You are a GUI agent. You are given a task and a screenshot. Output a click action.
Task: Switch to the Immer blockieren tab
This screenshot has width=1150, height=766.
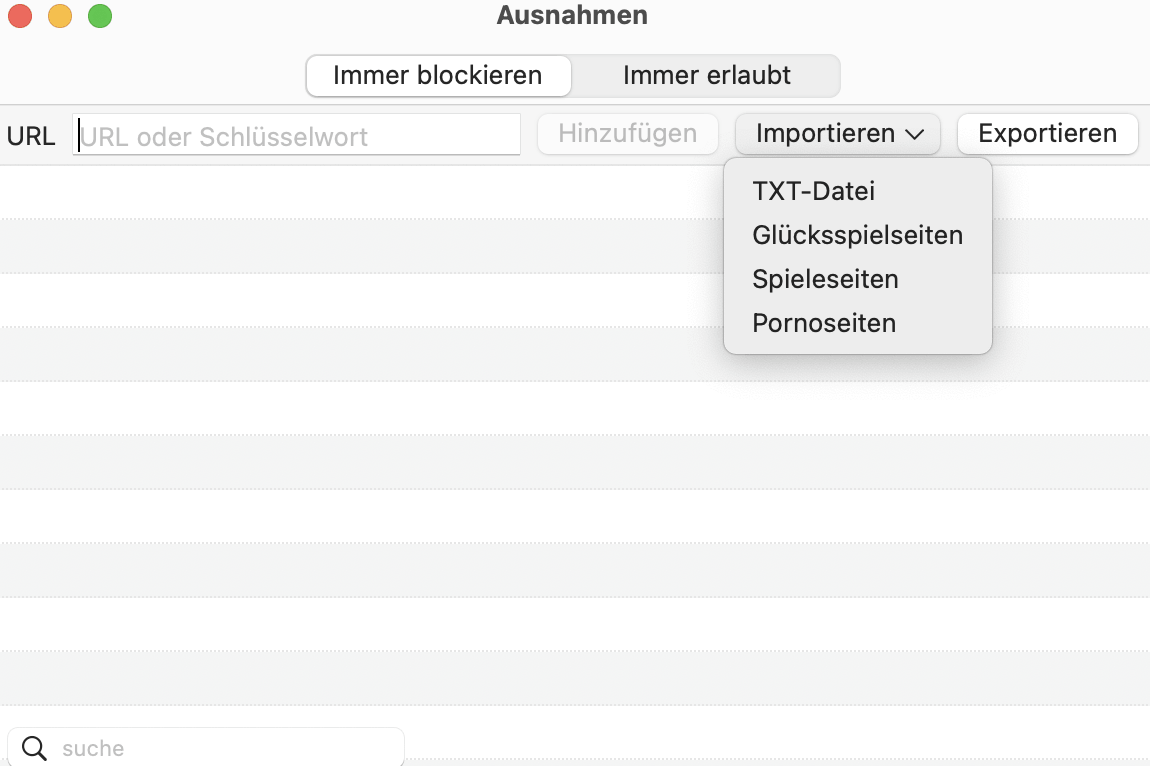coord(439,76)
